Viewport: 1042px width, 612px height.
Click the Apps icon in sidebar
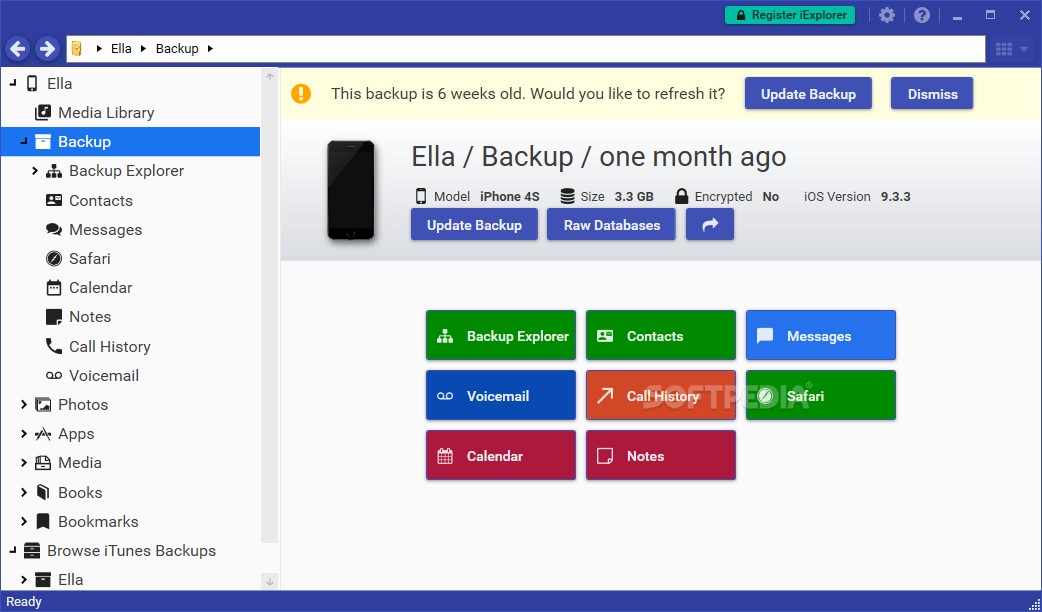pos(43,434)
